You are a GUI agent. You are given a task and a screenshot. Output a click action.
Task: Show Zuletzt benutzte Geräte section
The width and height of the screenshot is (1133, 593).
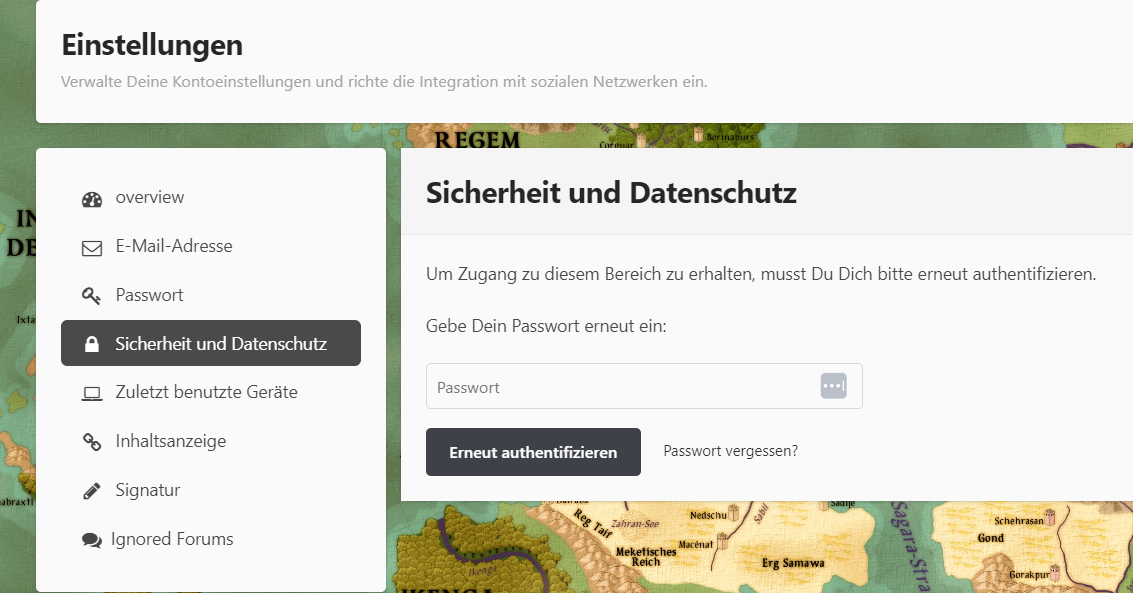pyautogui.click(x=206, y=392)
